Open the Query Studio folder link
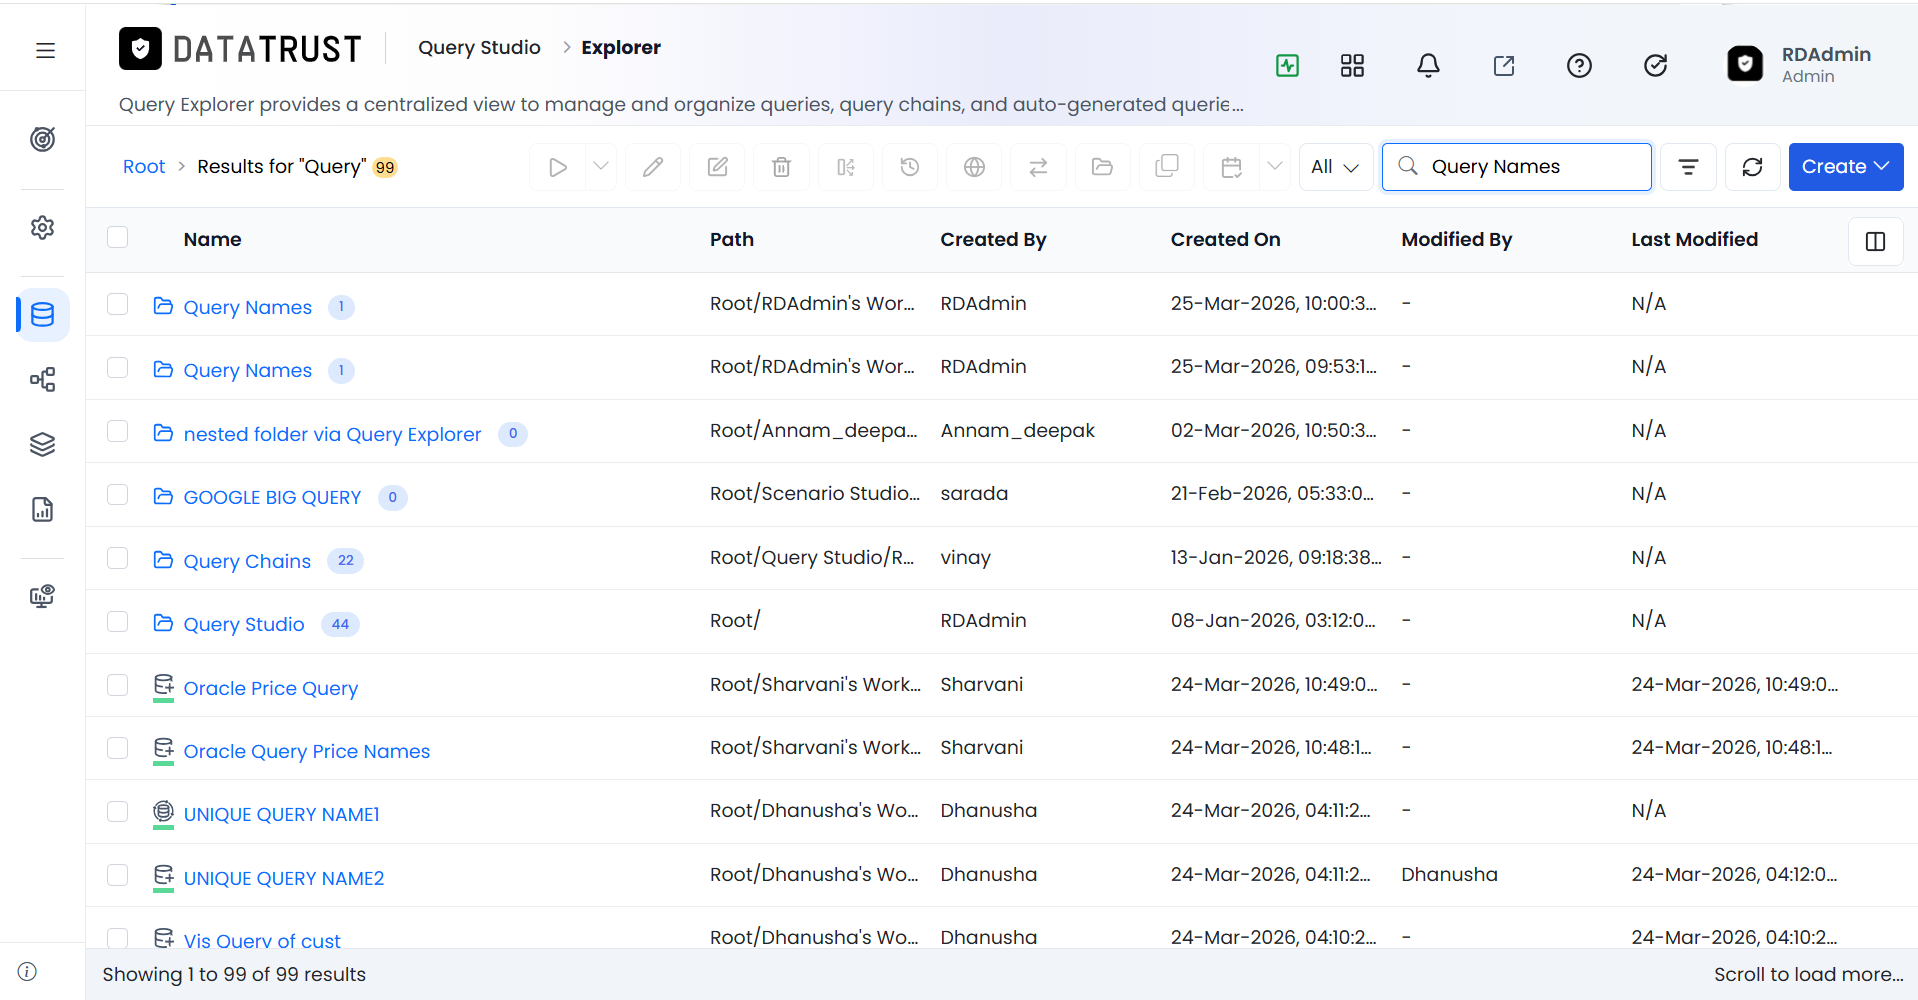 coord(244,624)
